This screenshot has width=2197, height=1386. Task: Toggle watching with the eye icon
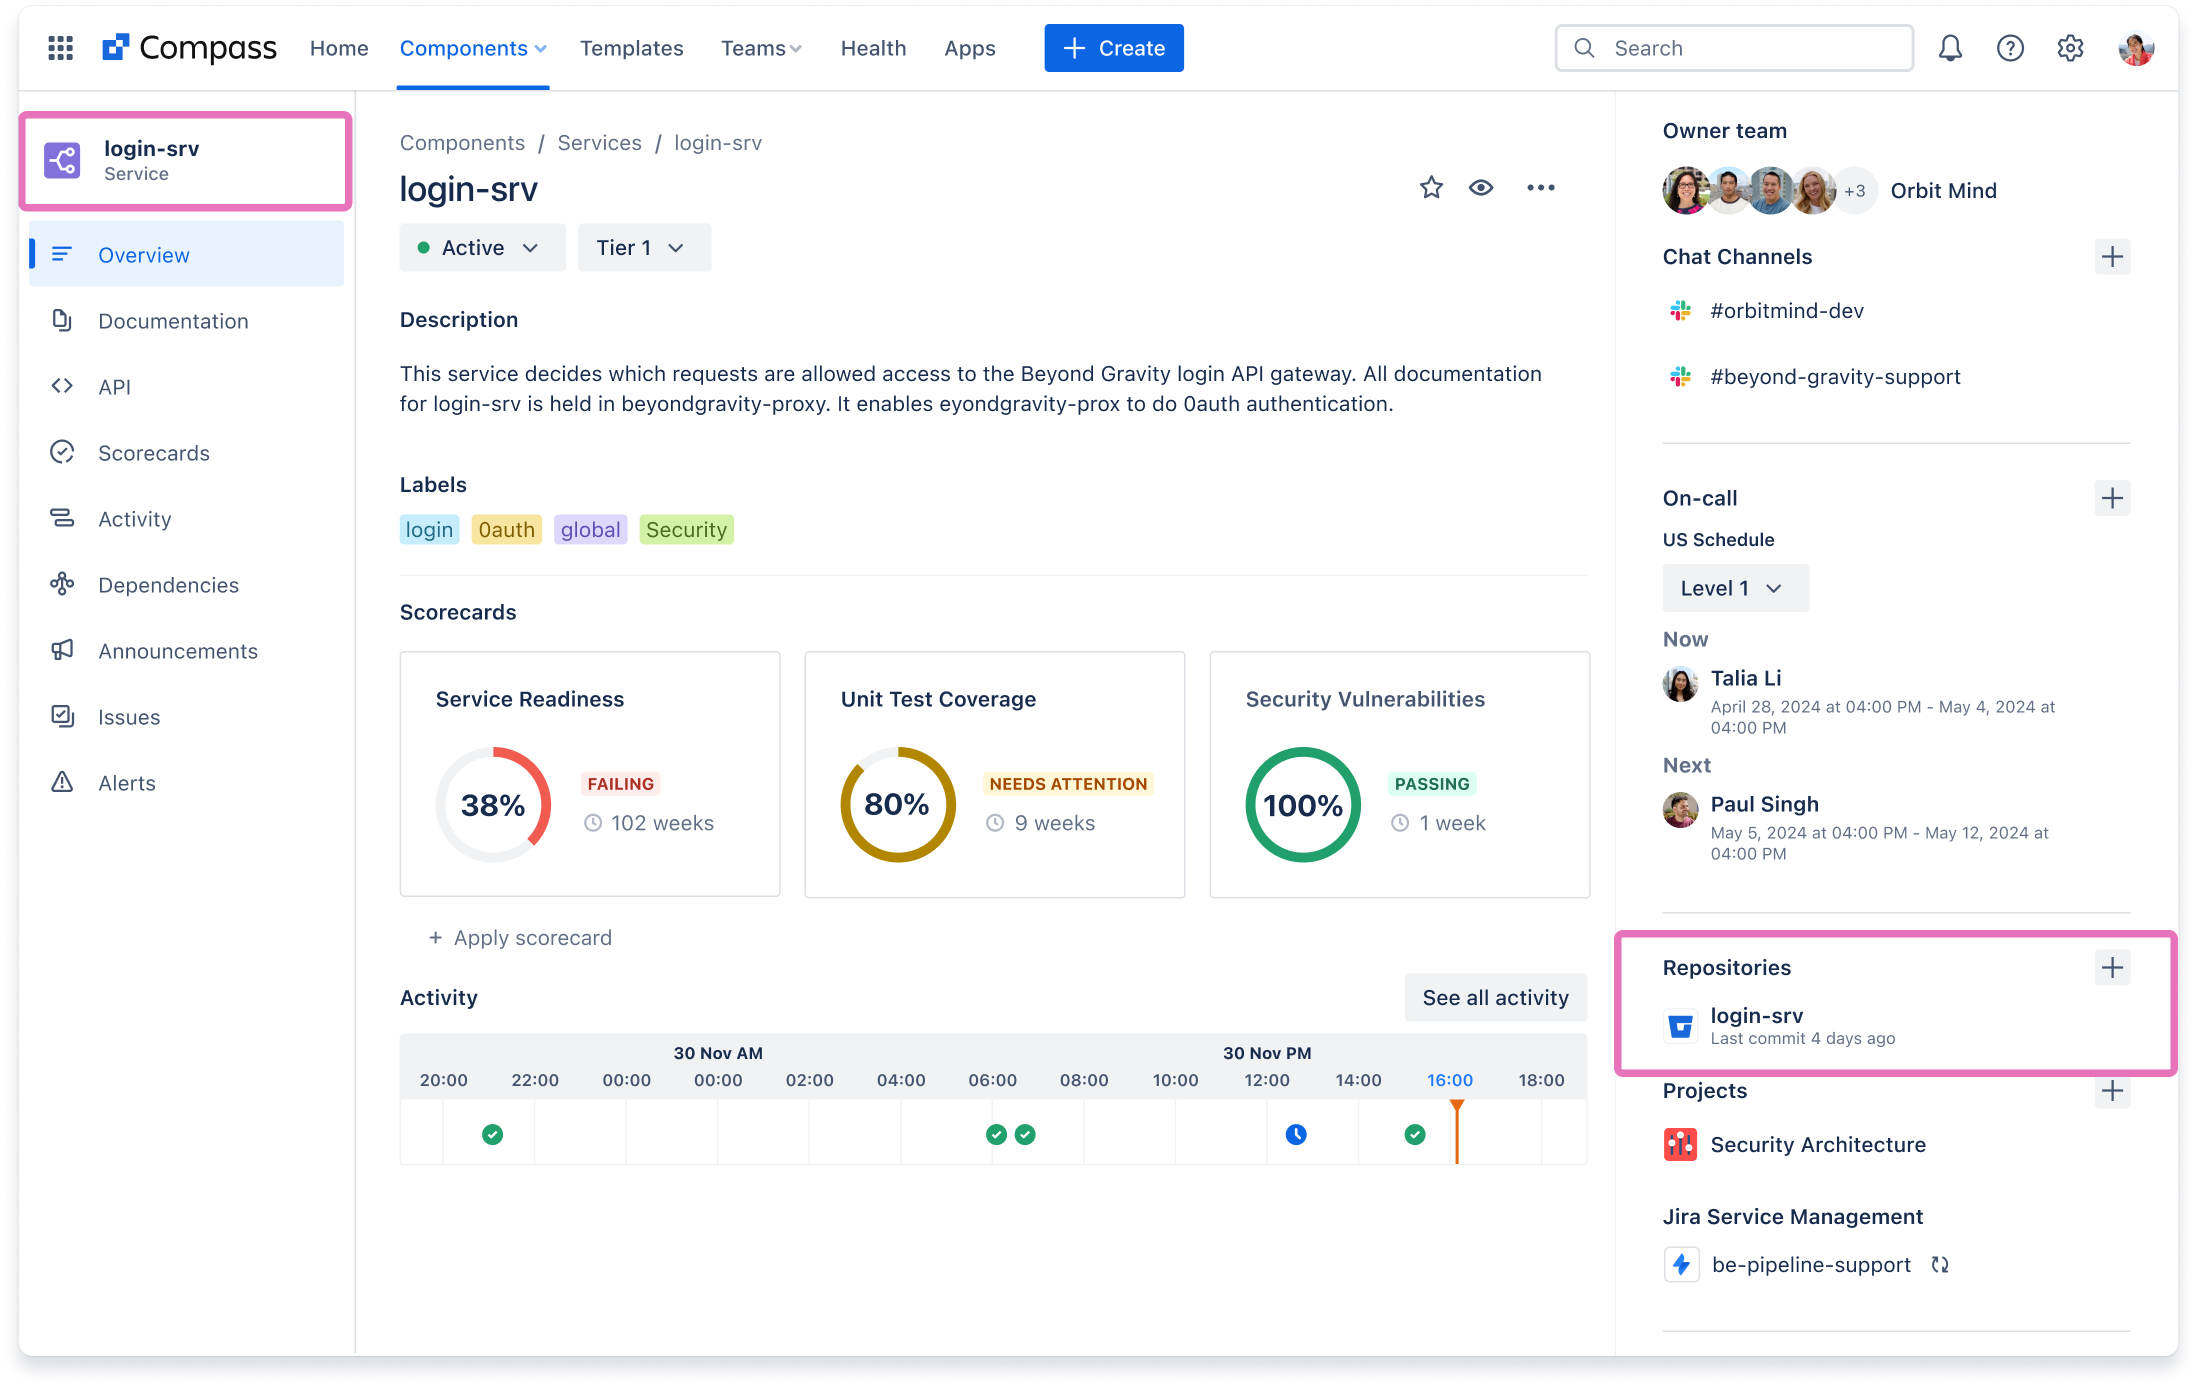click(x=1481, y=188)
